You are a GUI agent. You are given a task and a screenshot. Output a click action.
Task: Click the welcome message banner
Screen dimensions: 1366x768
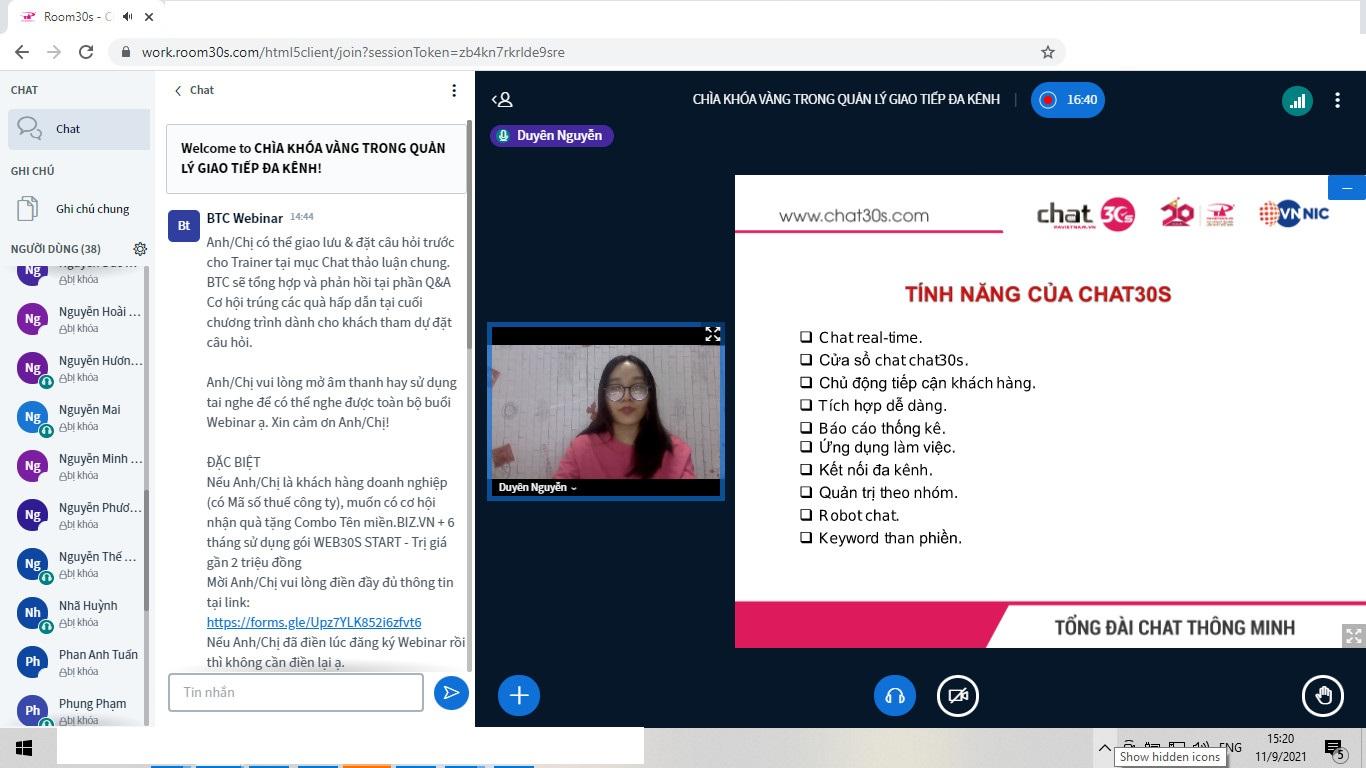coord(316,158)
